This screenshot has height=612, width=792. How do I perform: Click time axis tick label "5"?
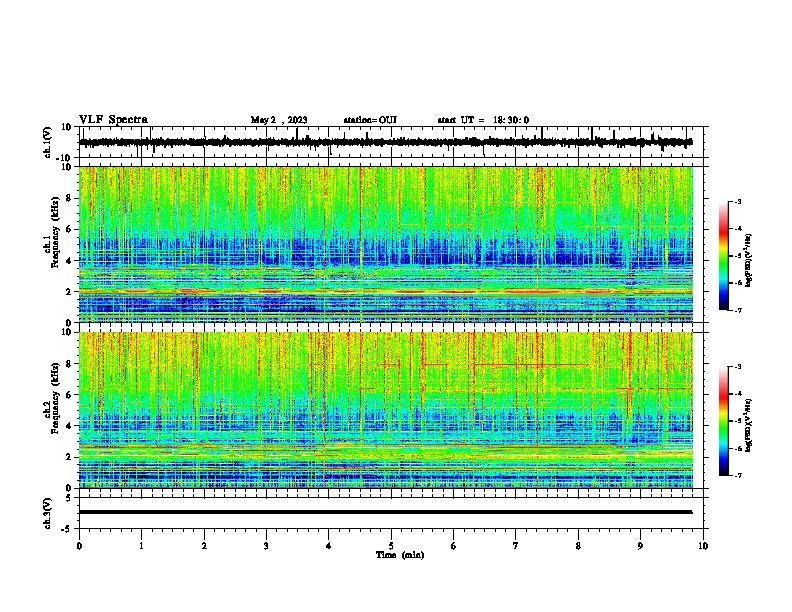click(x=391, y=546)
